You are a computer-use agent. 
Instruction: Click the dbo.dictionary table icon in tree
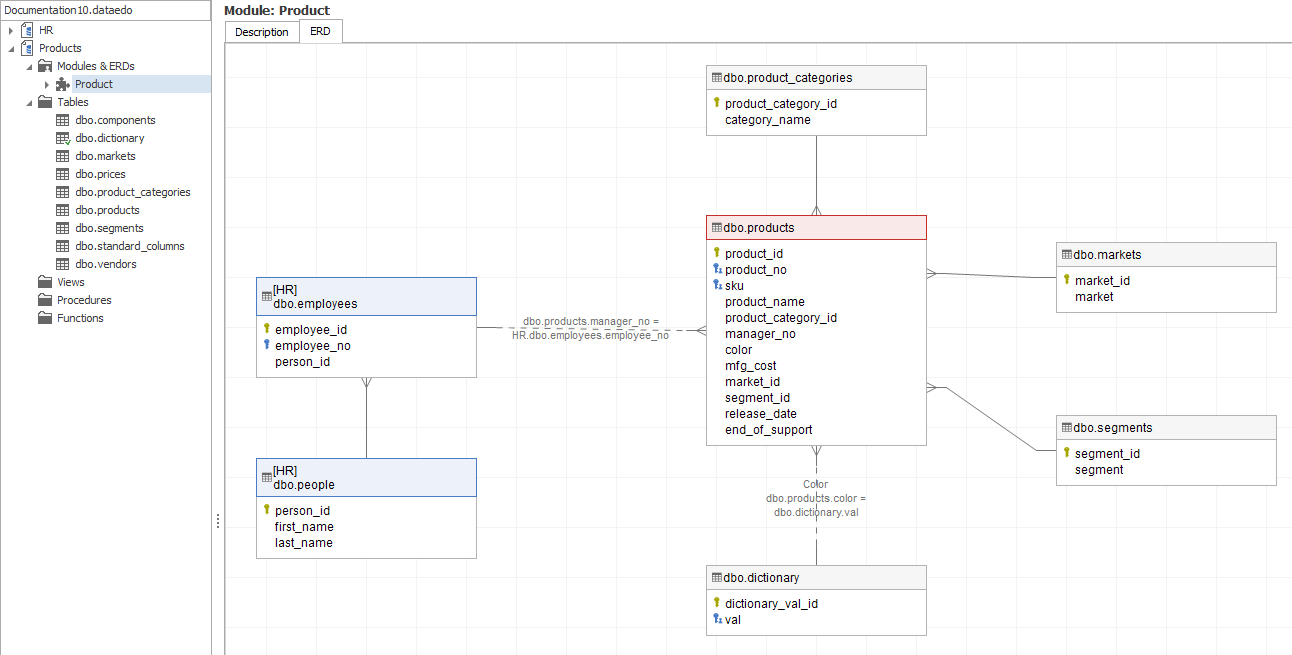click(x=63, y=138)
